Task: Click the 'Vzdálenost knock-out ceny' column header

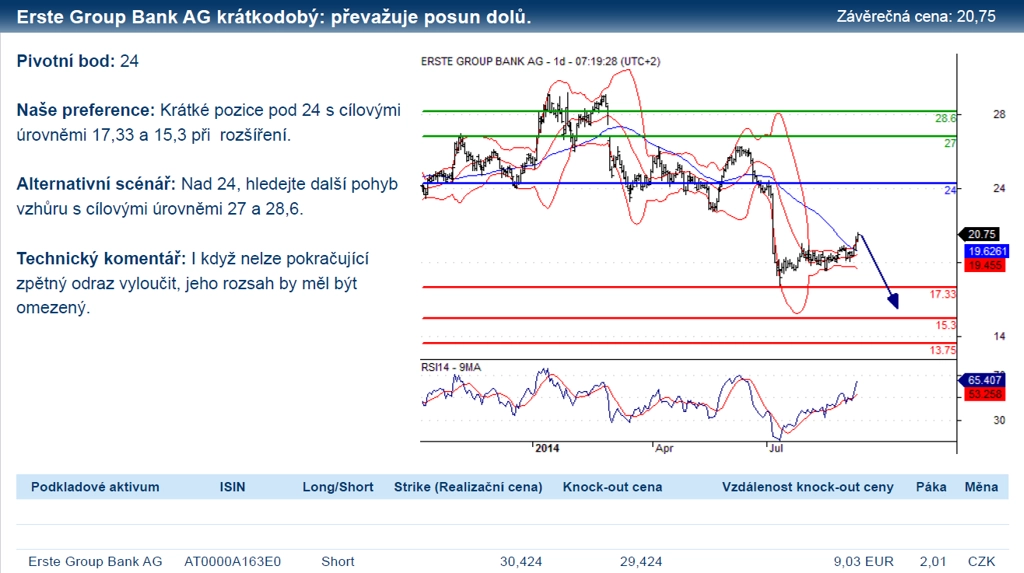Action: click(808, 487)
